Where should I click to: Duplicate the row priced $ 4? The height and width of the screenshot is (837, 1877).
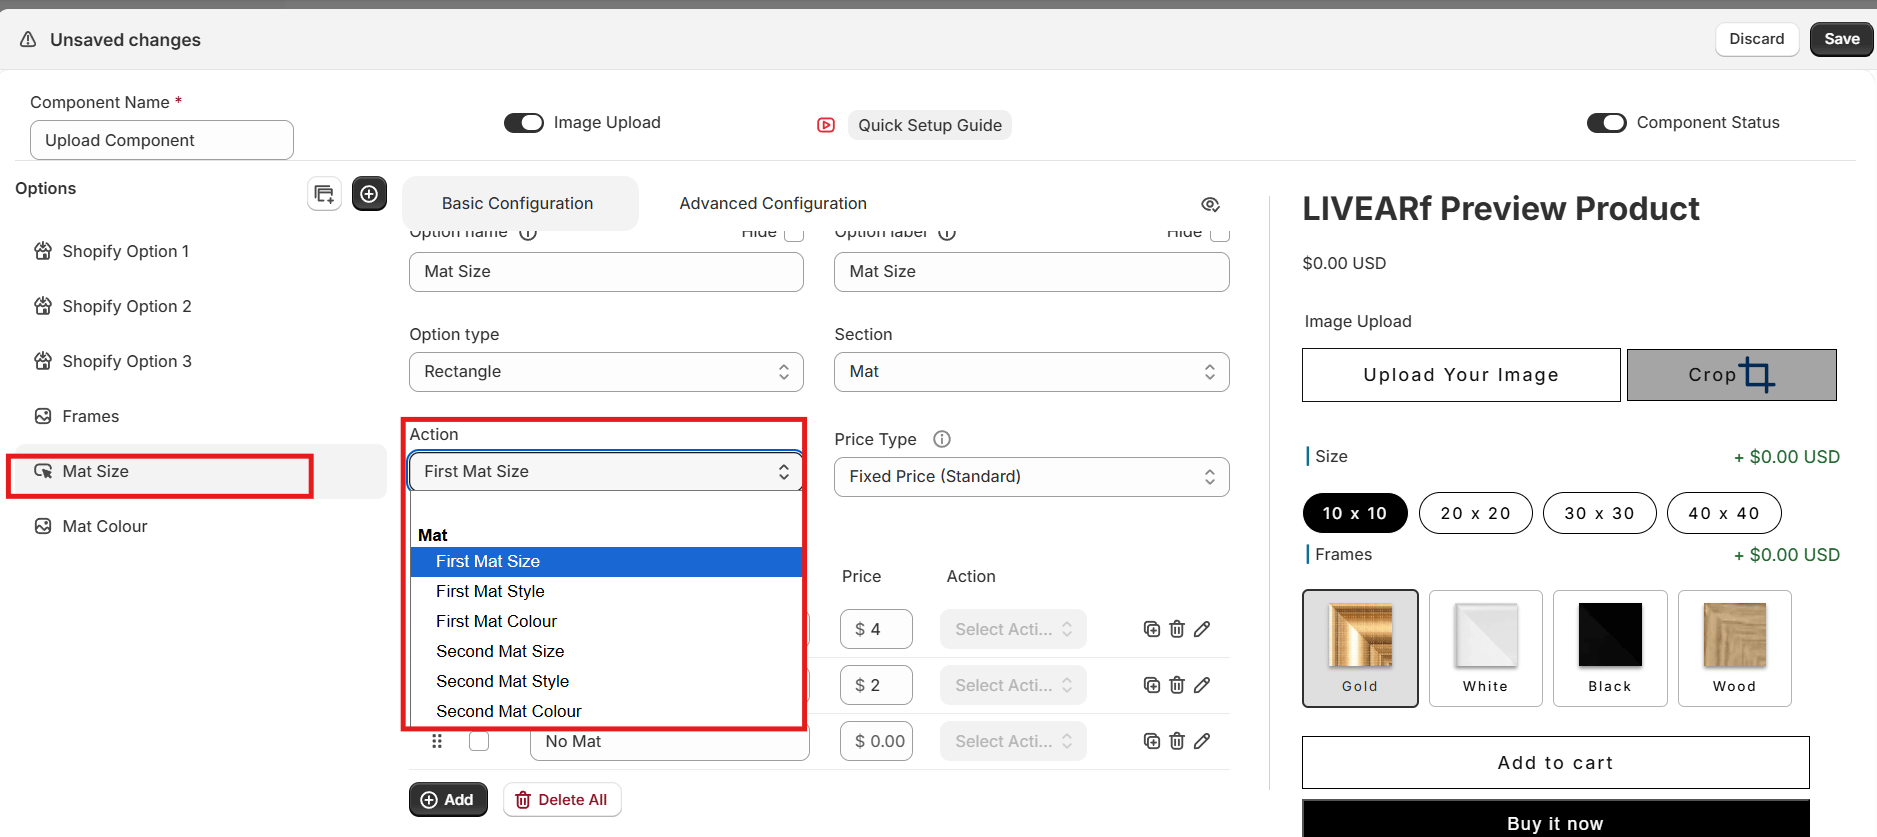pyautogui.click(x=1152, y=629)
